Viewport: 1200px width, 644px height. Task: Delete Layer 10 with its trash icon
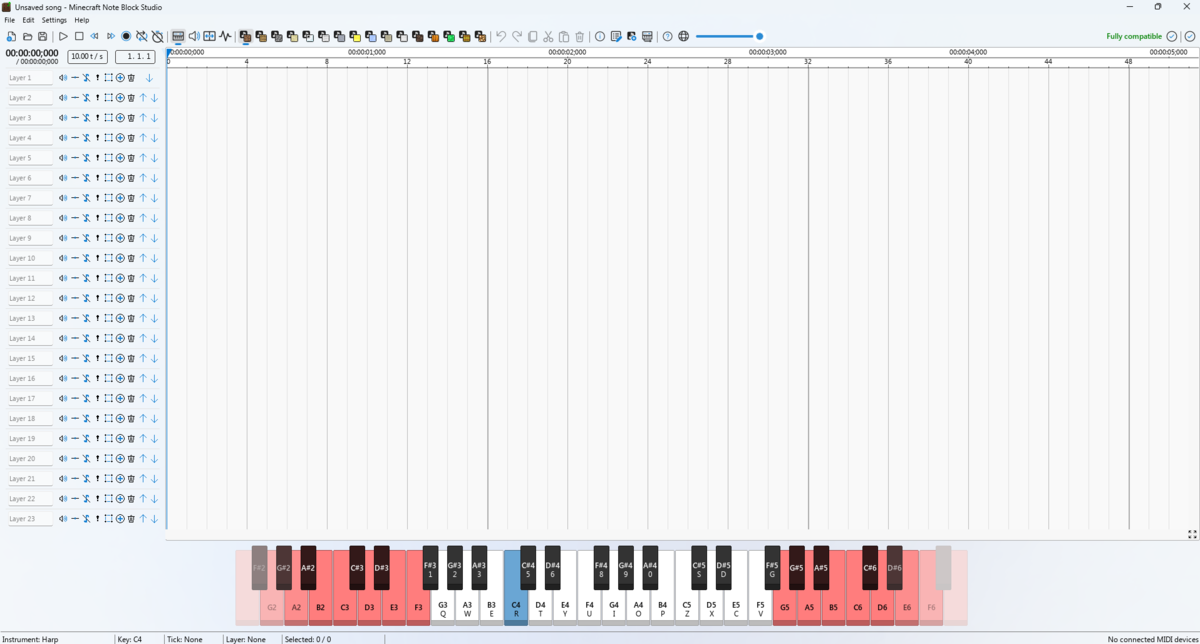click(131, 258)
